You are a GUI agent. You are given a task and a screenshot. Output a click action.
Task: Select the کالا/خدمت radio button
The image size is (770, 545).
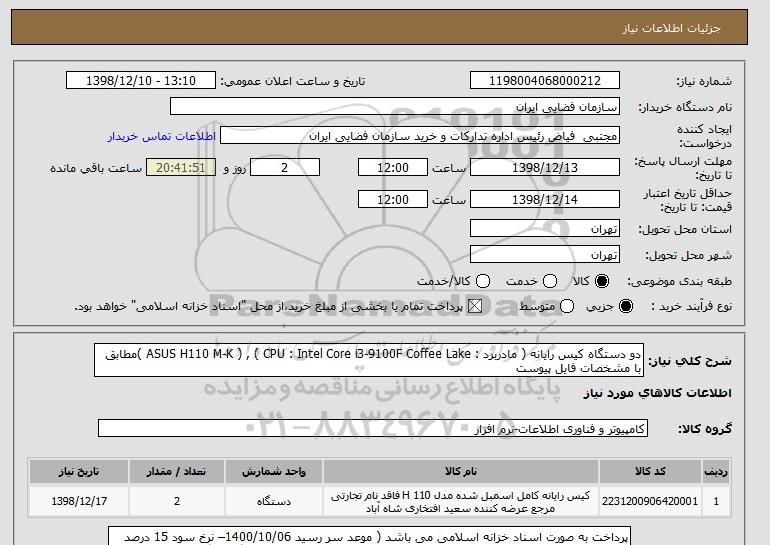(483, 281)
